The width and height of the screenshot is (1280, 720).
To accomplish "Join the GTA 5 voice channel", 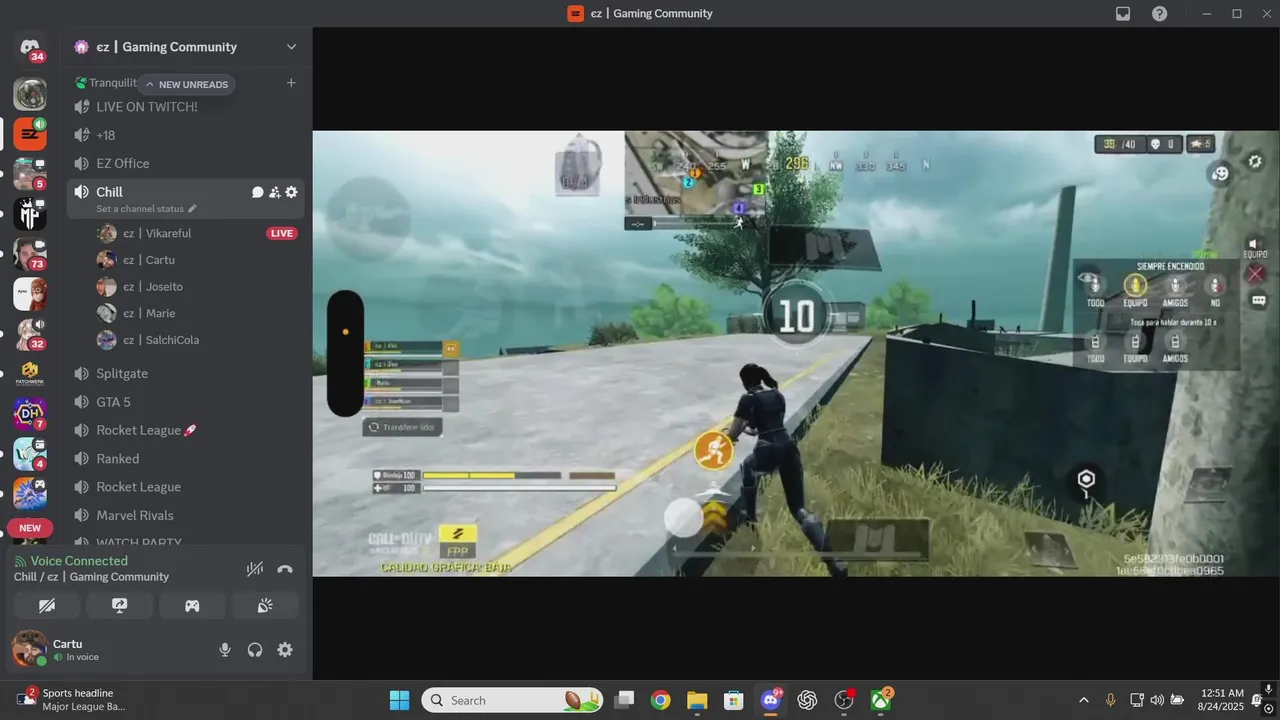I will tap(186, 402).
